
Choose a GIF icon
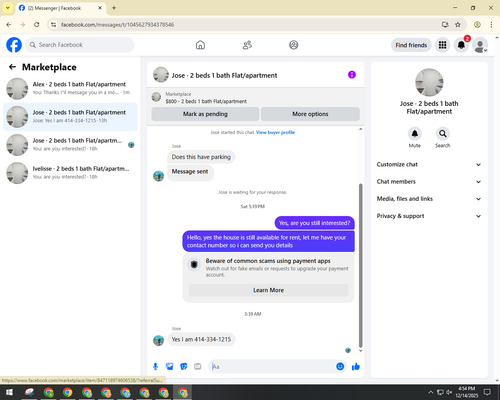point(198,367)
